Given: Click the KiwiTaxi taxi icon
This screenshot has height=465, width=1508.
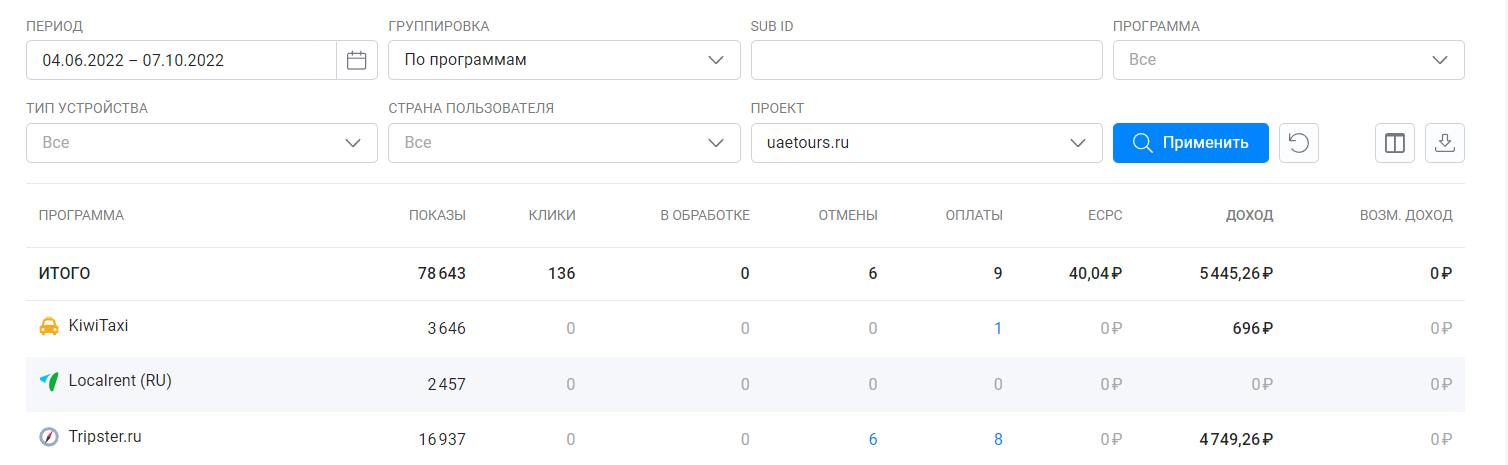Looking at the screenshot, I should point(48,326).
